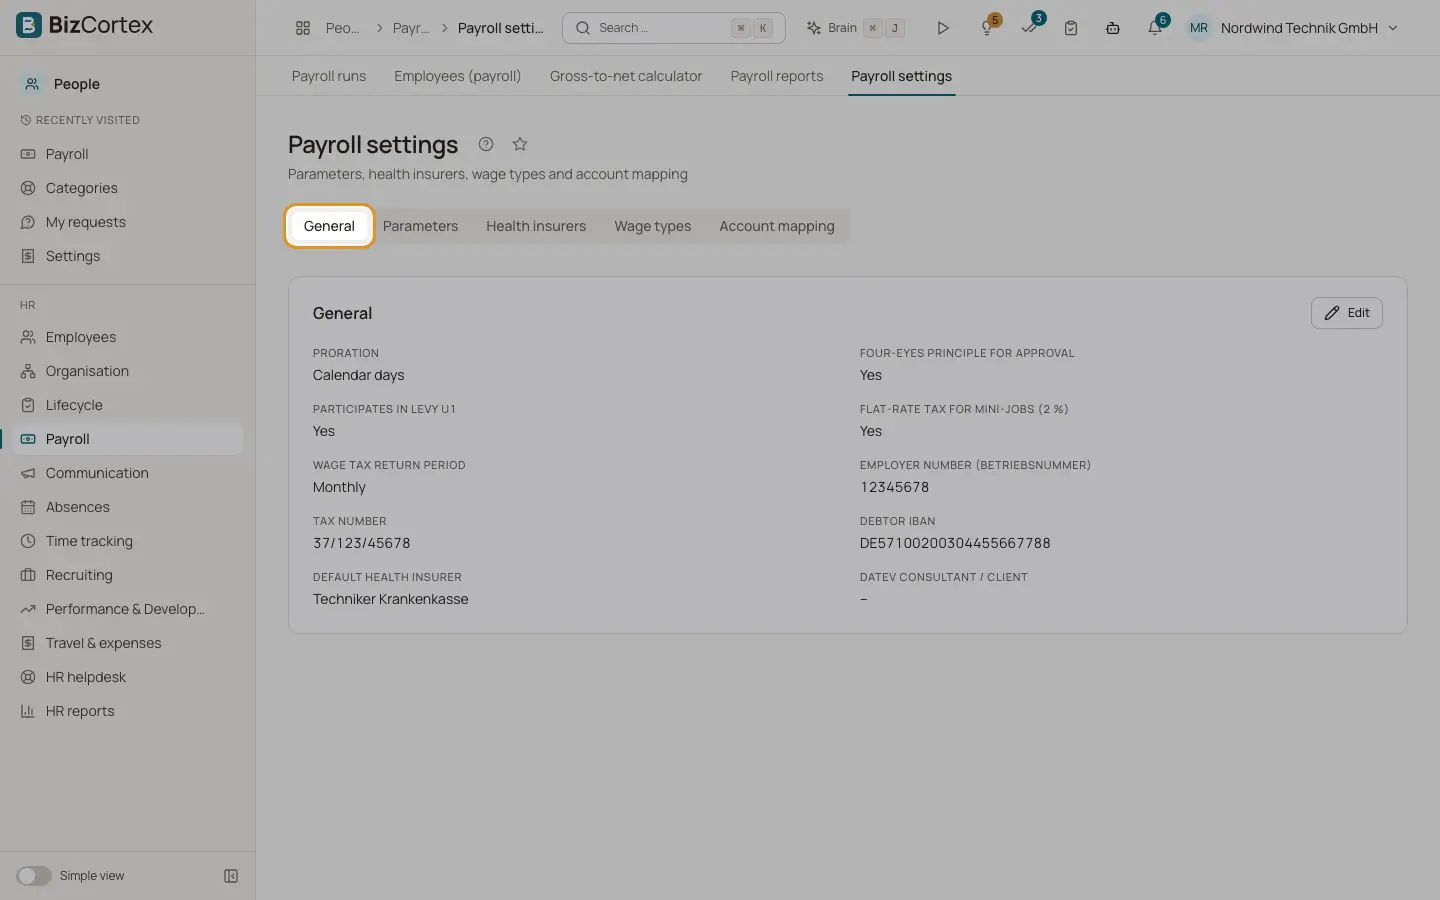The image size is (1440, 900).
Task: Go to the Payroll runs tab
Action: 329,76
